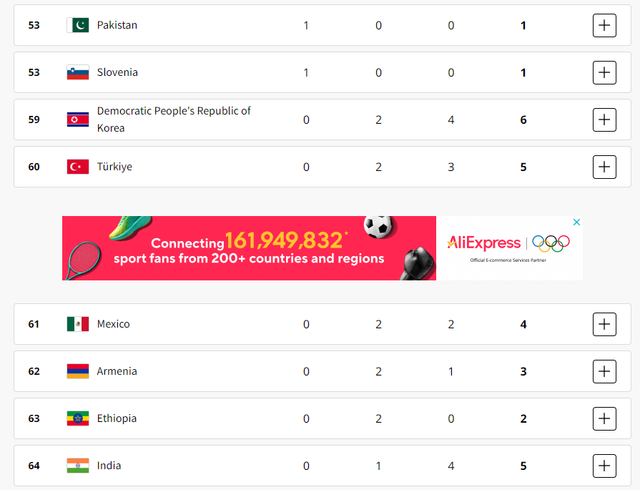The height and width of the screenshot is (490, 640).
Task: Open the DPR Korea row plus expander
Action: [x=604, y=119]
